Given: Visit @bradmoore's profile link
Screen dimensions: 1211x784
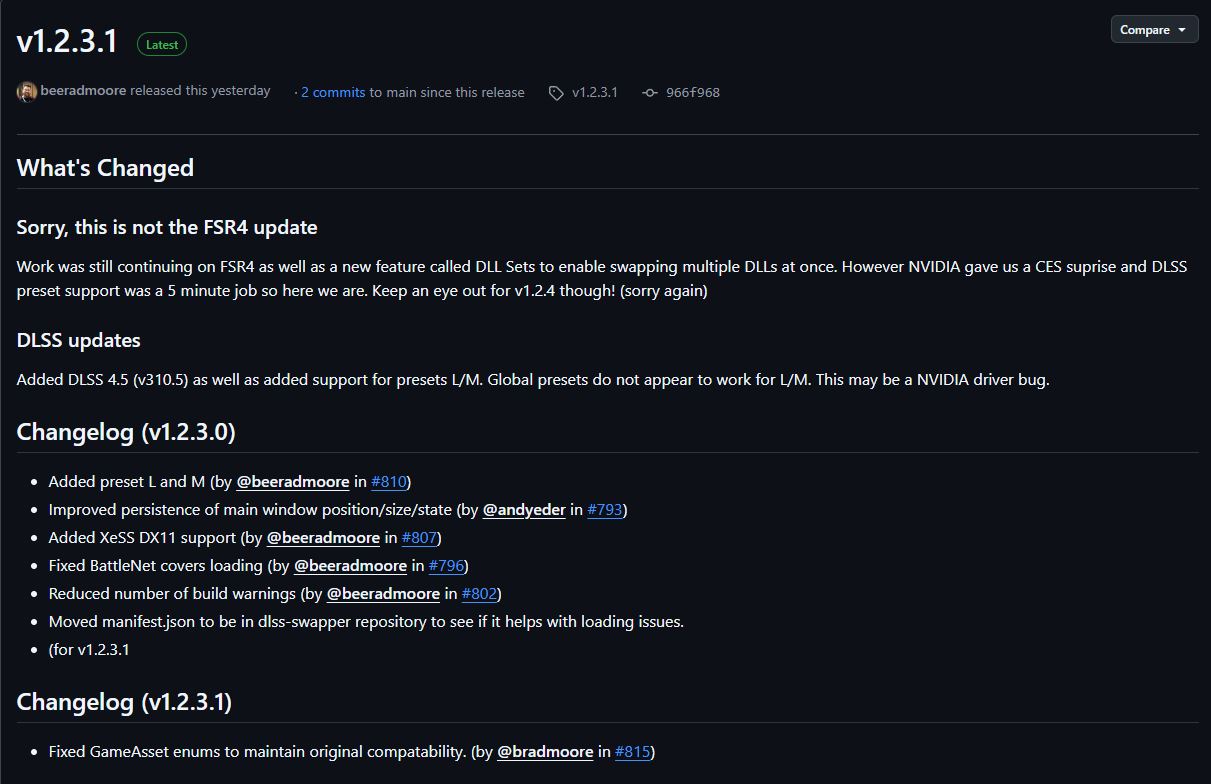Looking at the screenshot, I should (x=545, y=751).
